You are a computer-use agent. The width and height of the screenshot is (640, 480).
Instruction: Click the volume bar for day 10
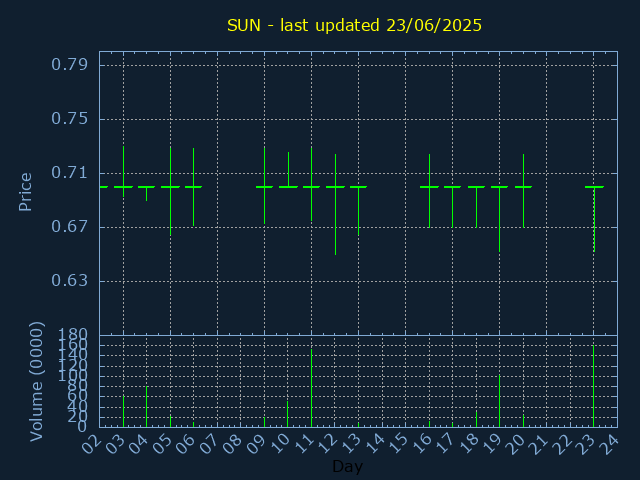click(288, 414)
